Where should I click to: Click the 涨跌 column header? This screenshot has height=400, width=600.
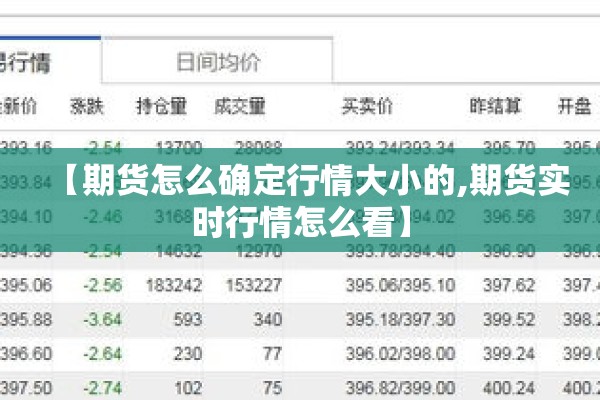pos(87,106)
